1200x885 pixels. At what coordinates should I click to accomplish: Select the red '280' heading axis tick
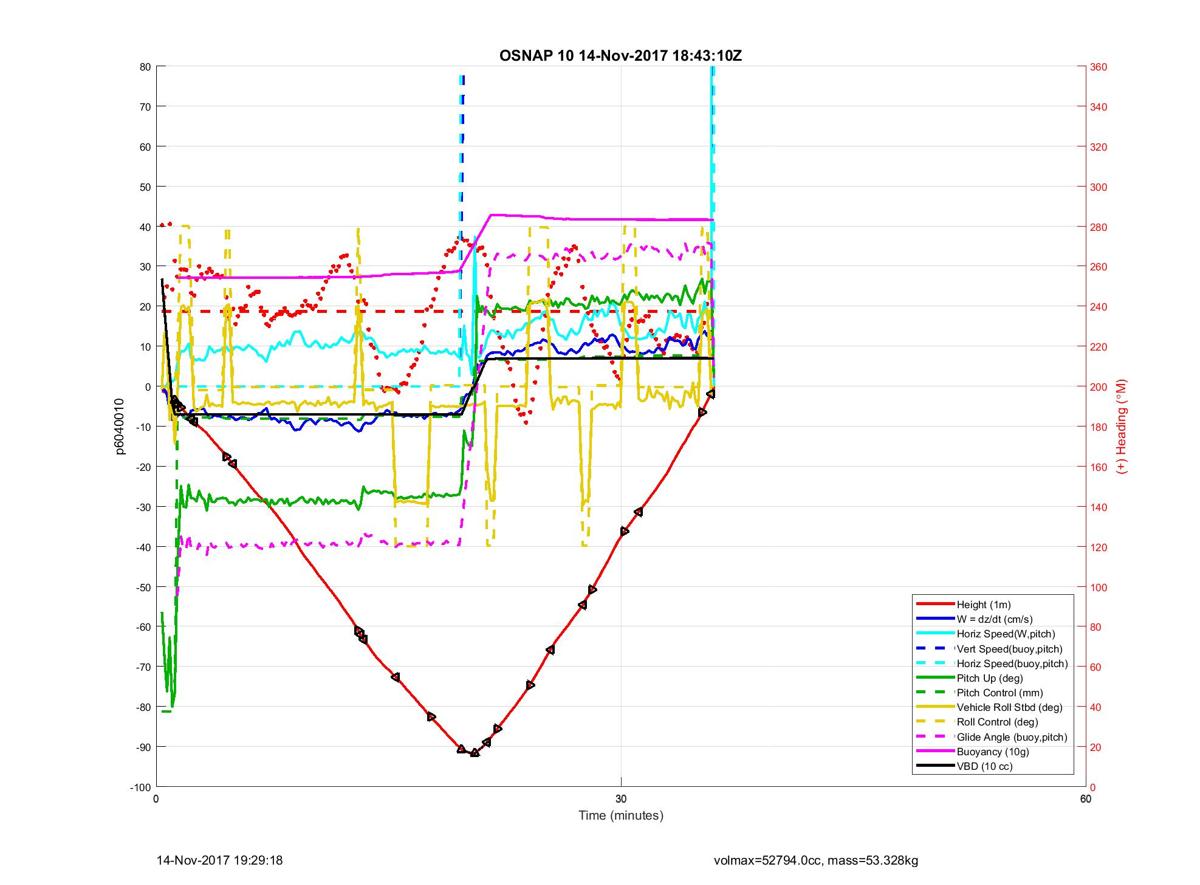click(1100, 227)
